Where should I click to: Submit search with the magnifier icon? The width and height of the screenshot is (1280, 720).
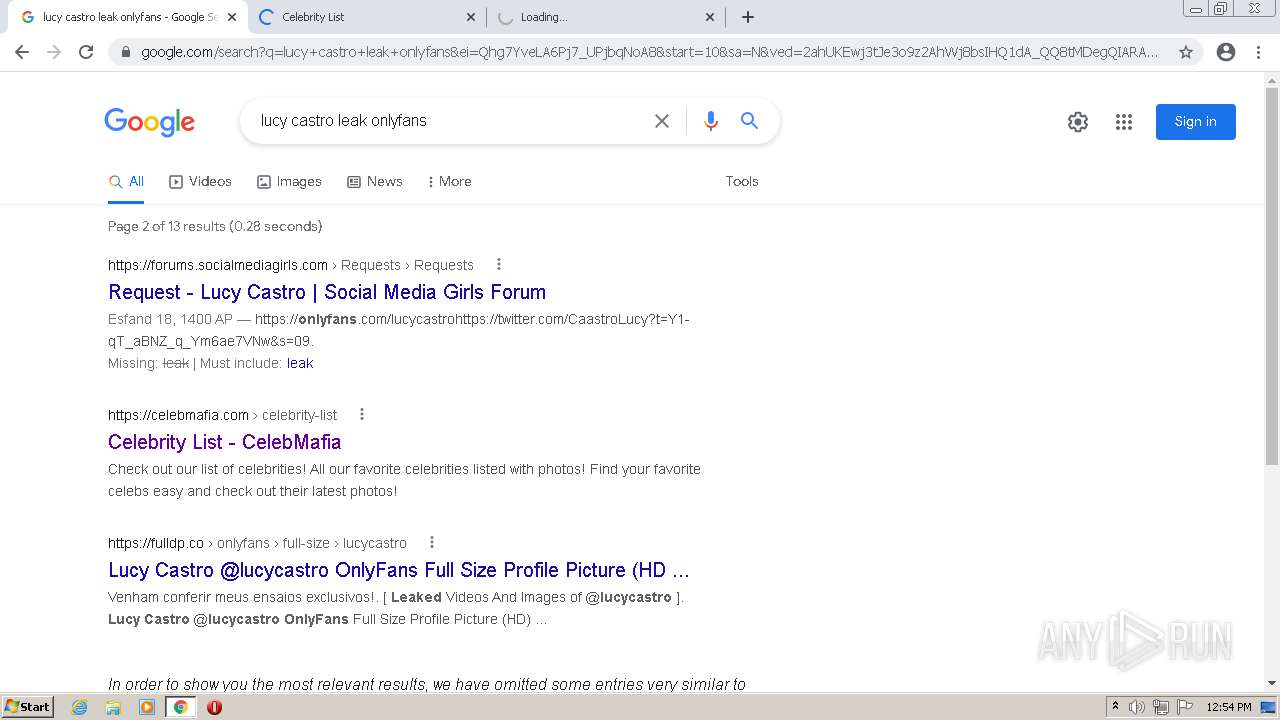point(749,121)
